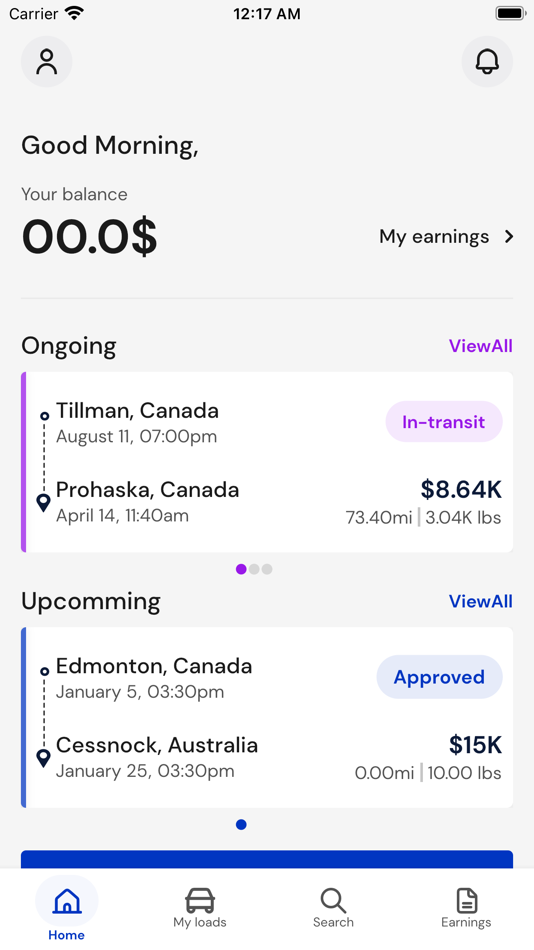View all Upcomming loads
Image resolution: width=534 pixels, height=950 pixels.
(x=481, y=601)
